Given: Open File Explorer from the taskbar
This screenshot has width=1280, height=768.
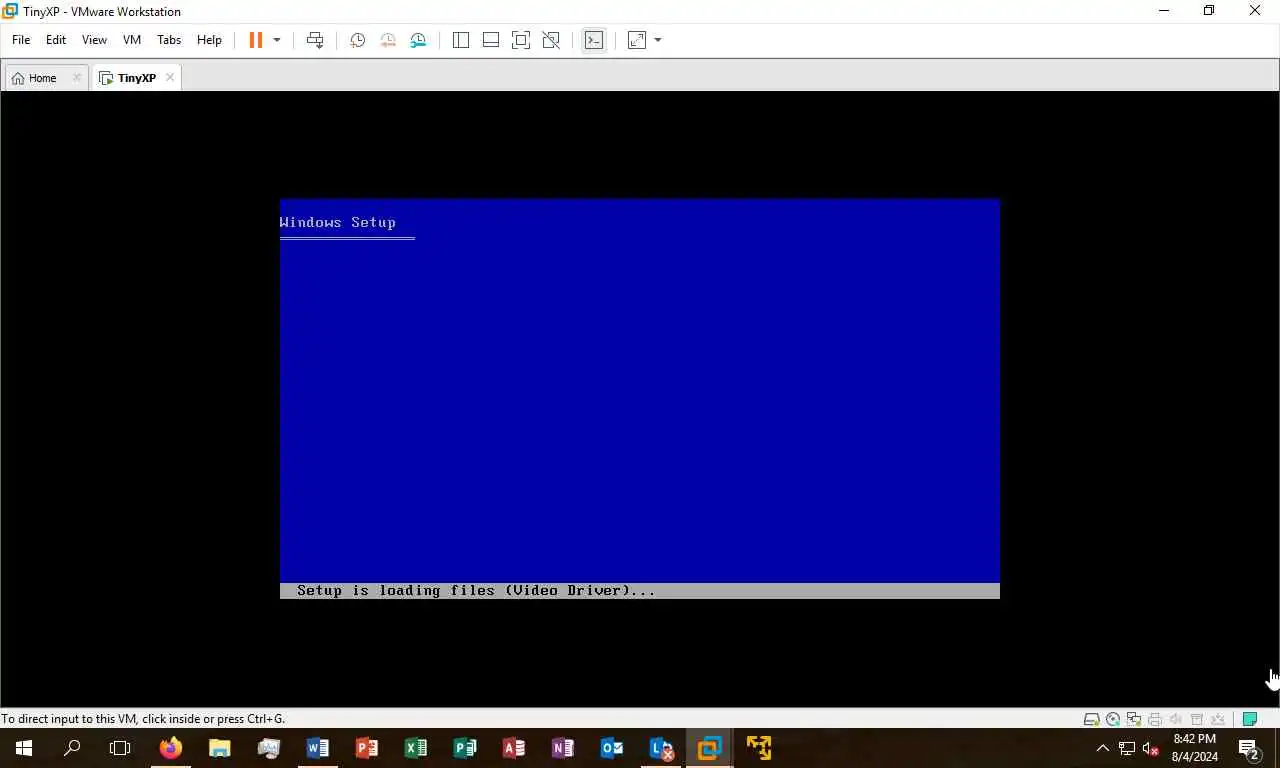Looking at the screenshot, I should pos(220,748).
